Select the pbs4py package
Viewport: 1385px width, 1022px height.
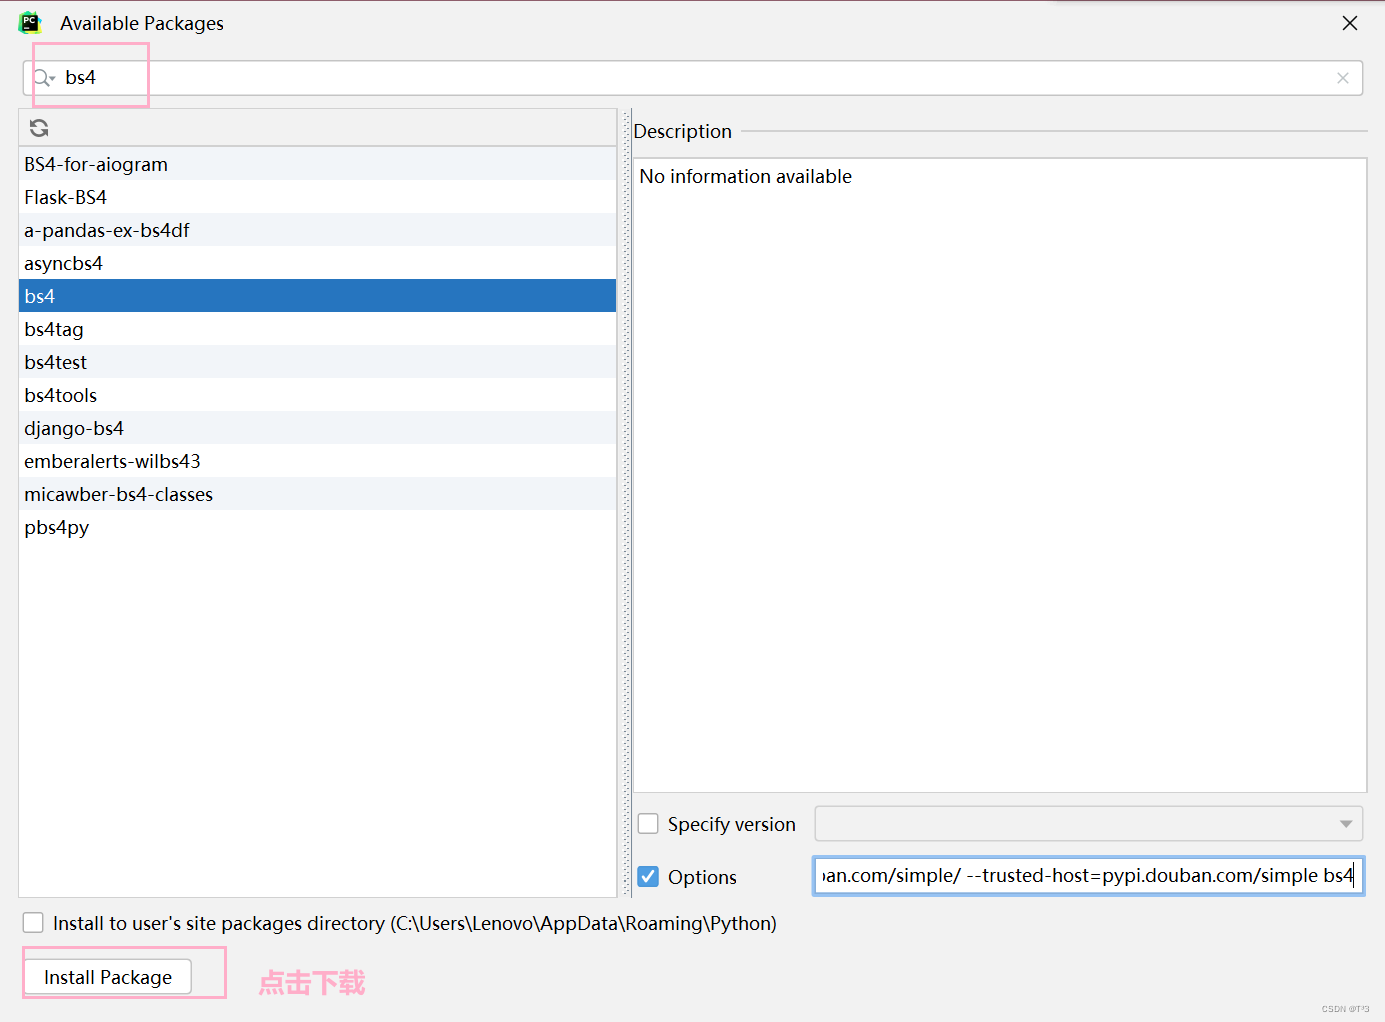pyautogui.click(x=317, y=527)
